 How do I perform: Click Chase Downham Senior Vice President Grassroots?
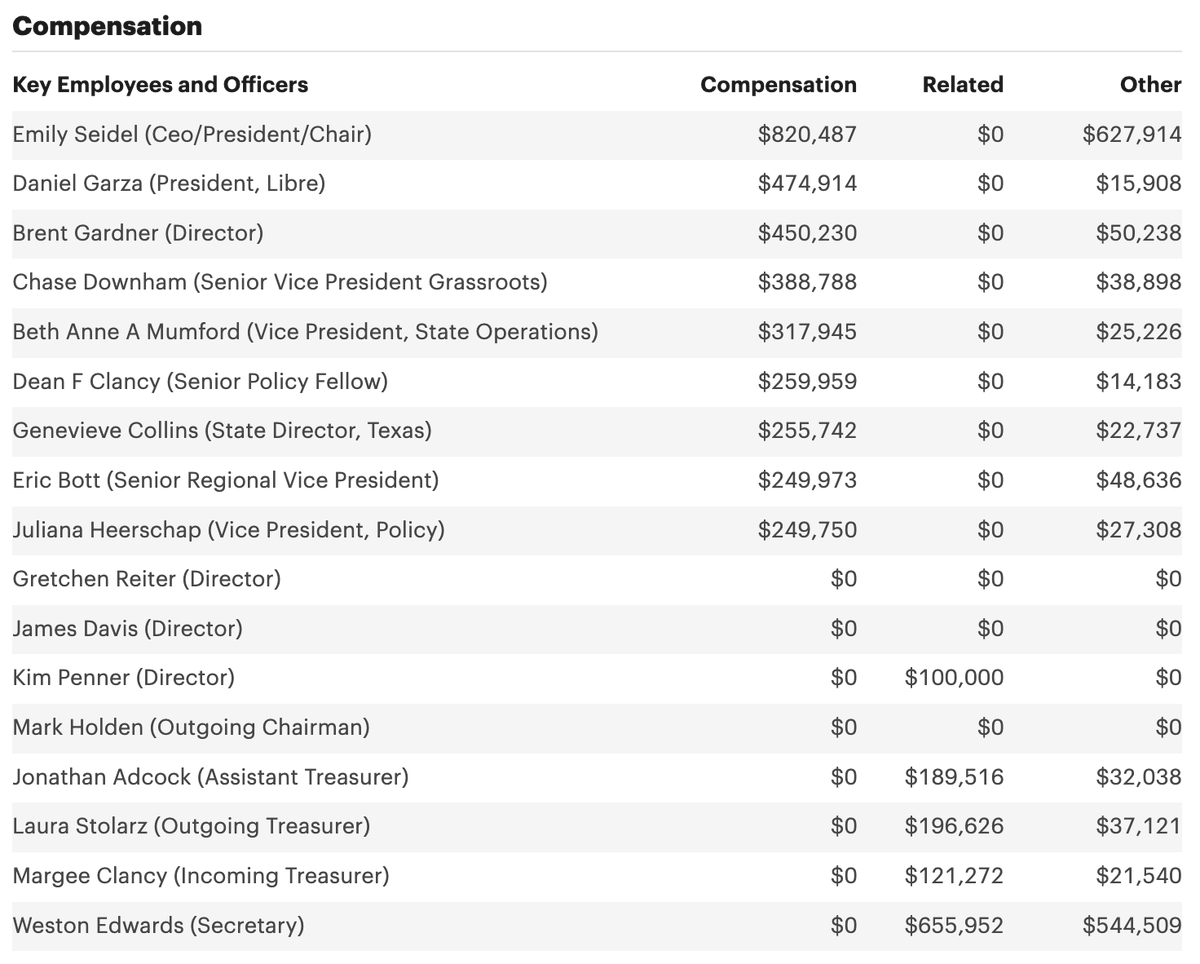coord(280,282)
